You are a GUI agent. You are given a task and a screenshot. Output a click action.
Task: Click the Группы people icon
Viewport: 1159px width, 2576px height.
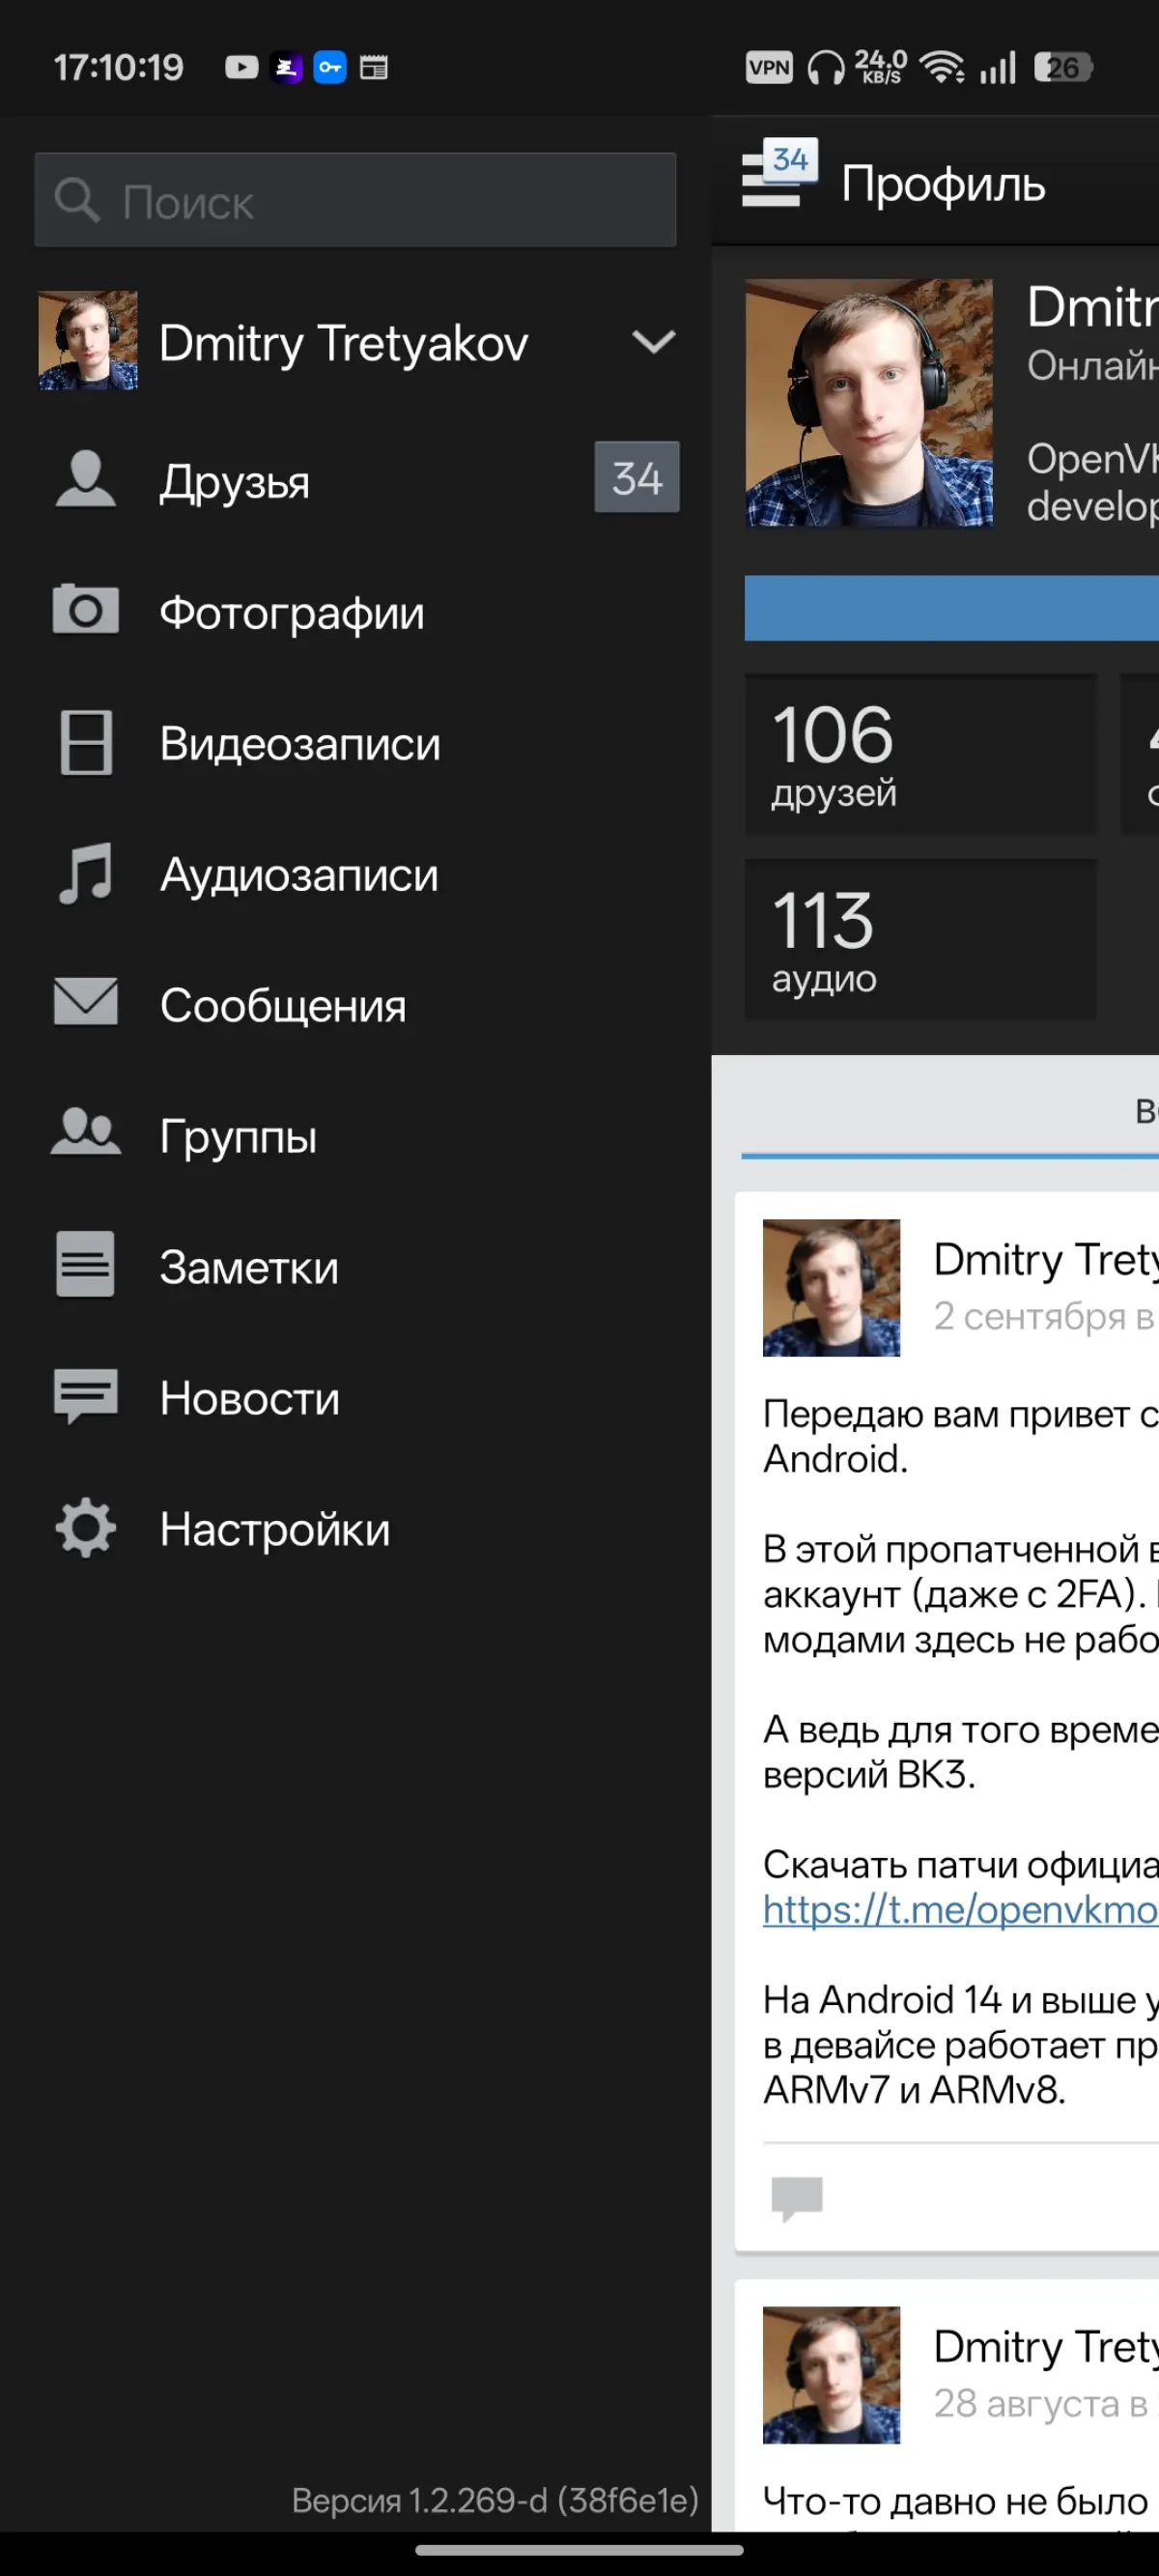click(x=85, y=1133)
